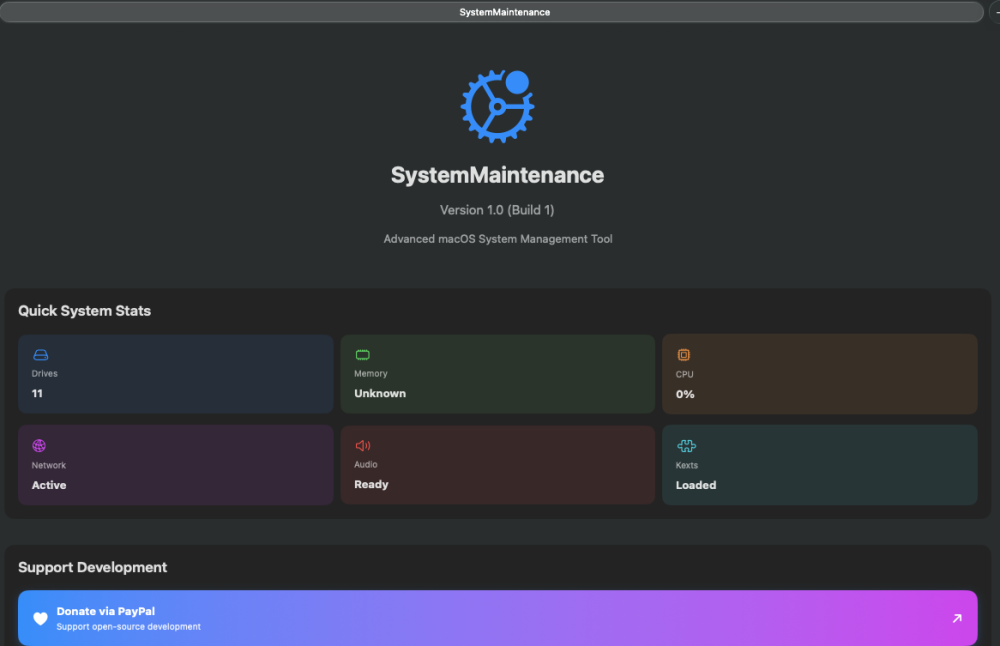The image size is (1000, 646).
Task: Click the Unknown memory value
Action: point(380,393)
